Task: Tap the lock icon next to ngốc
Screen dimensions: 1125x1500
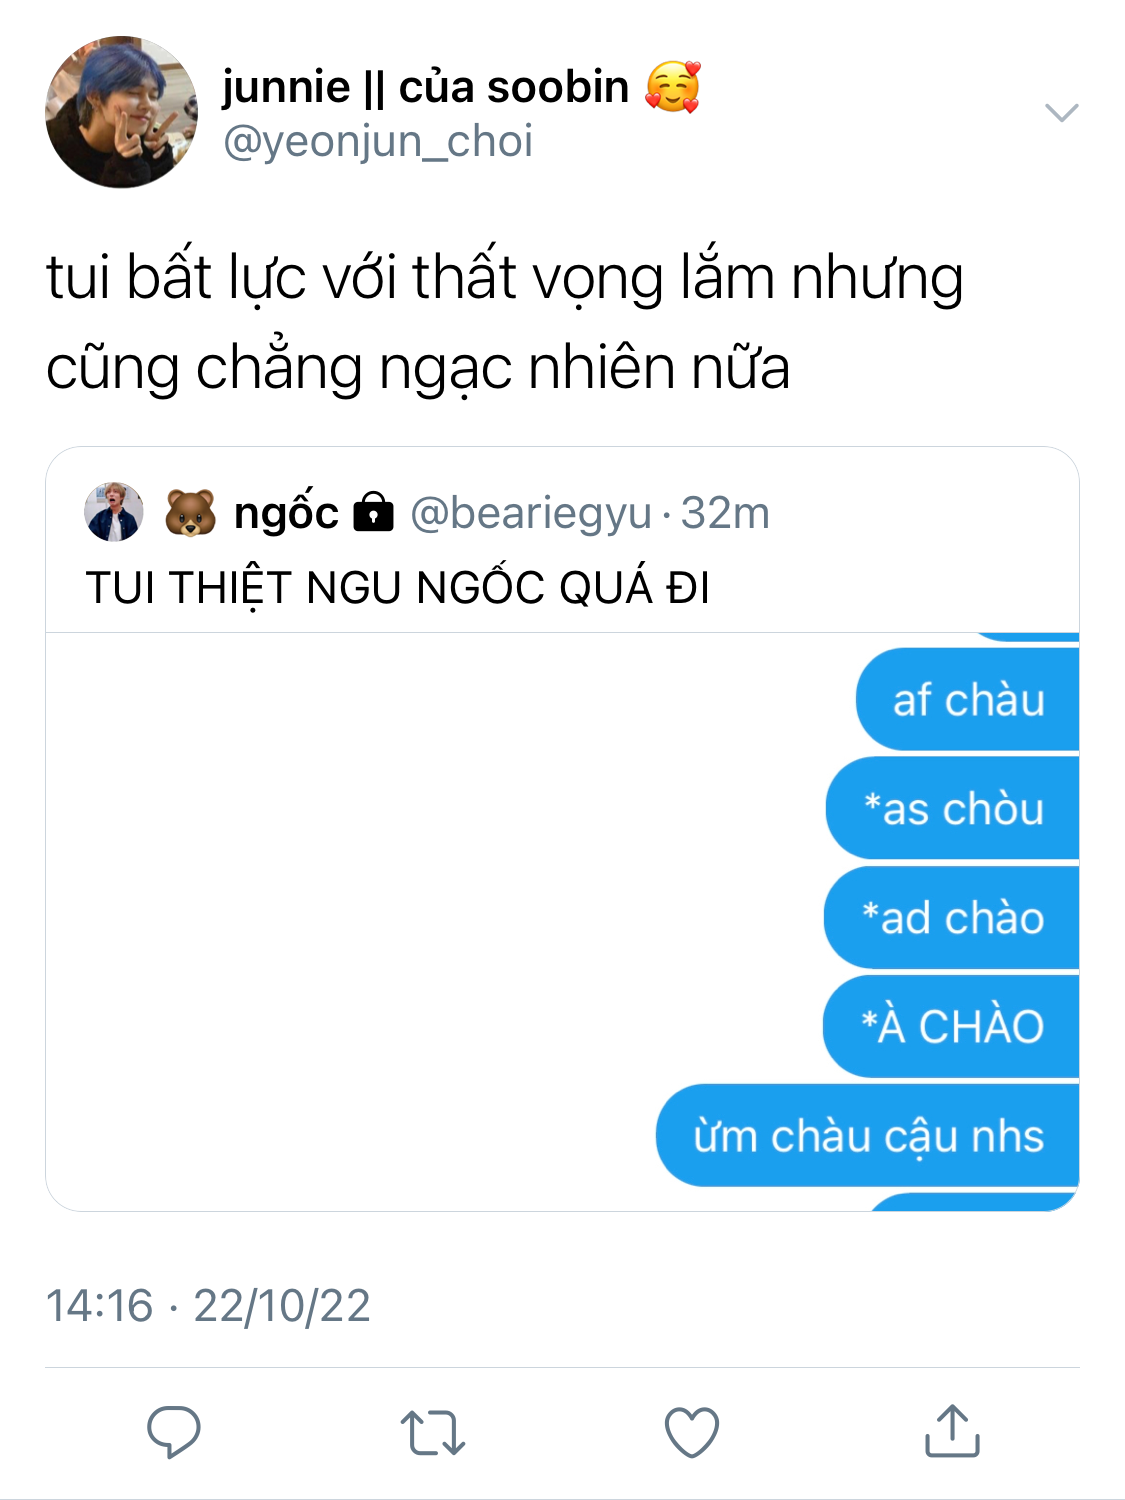Action: point(374,511)
